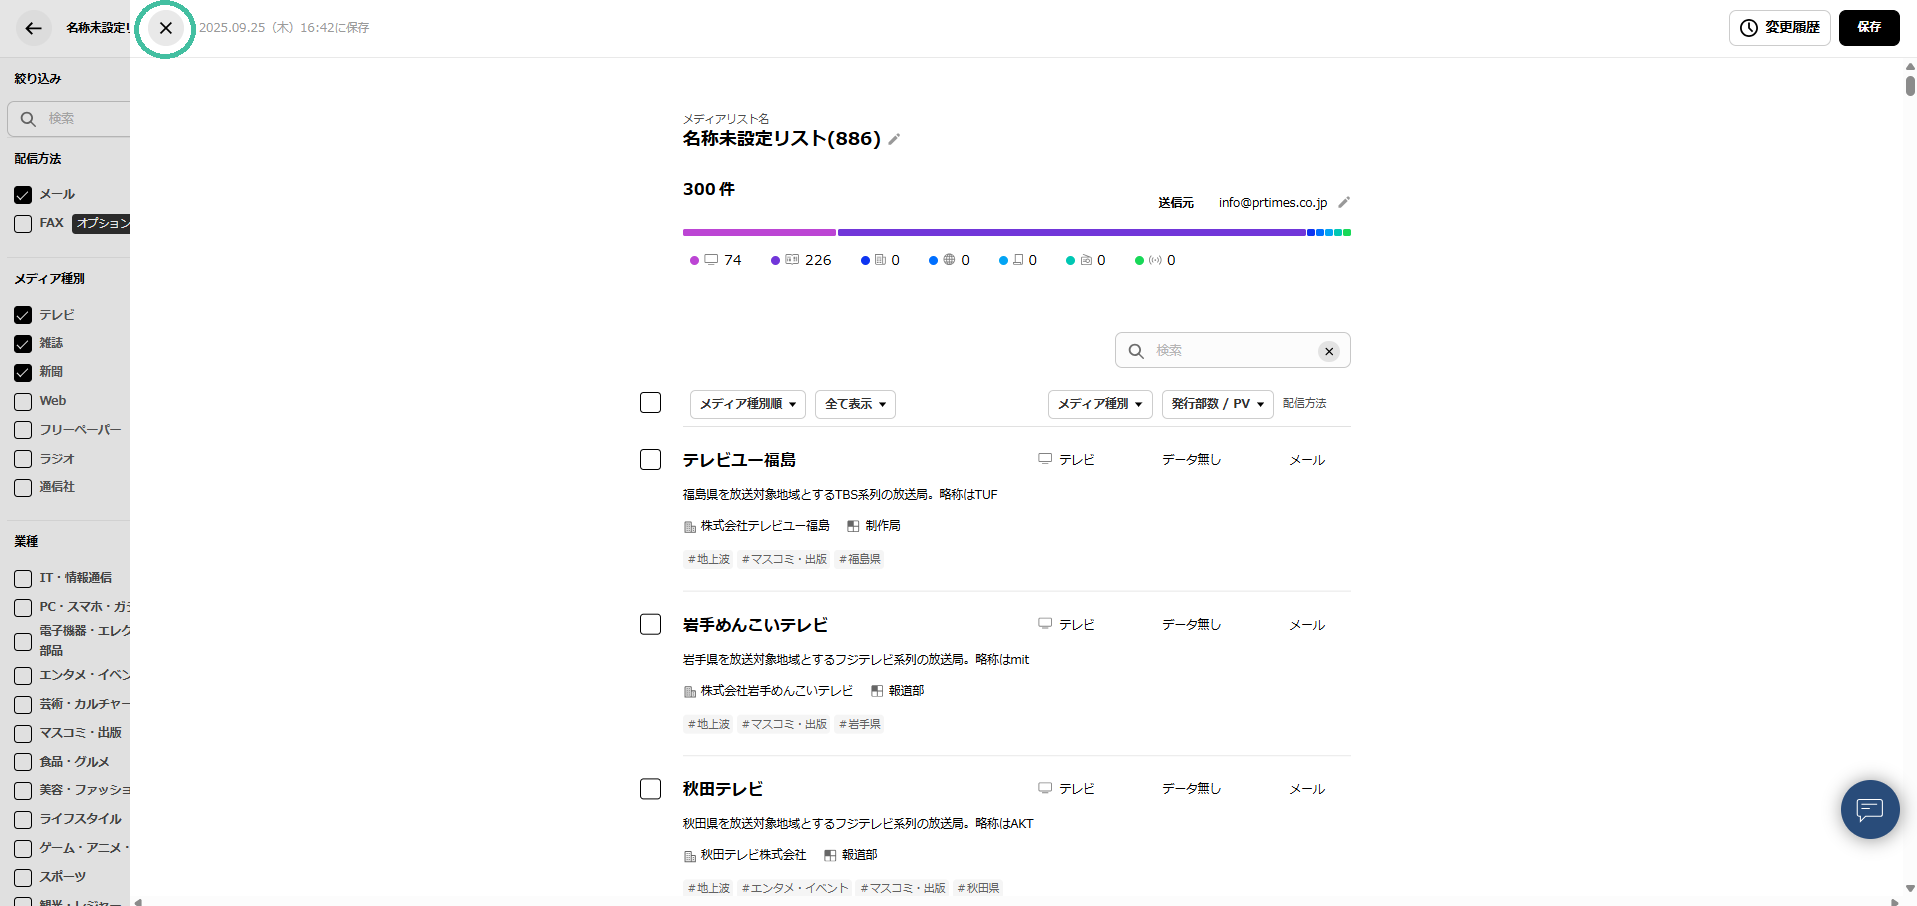Clear the list search field
Image resolution: width=1917 pixels, height=906 pixels.
tap(1328, 351)
